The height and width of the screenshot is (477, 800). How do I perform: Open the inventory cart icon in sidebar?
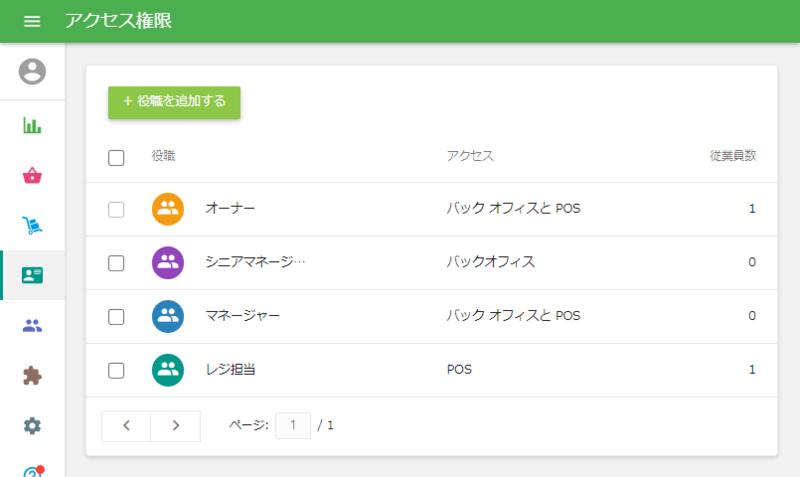click(32, 226)
